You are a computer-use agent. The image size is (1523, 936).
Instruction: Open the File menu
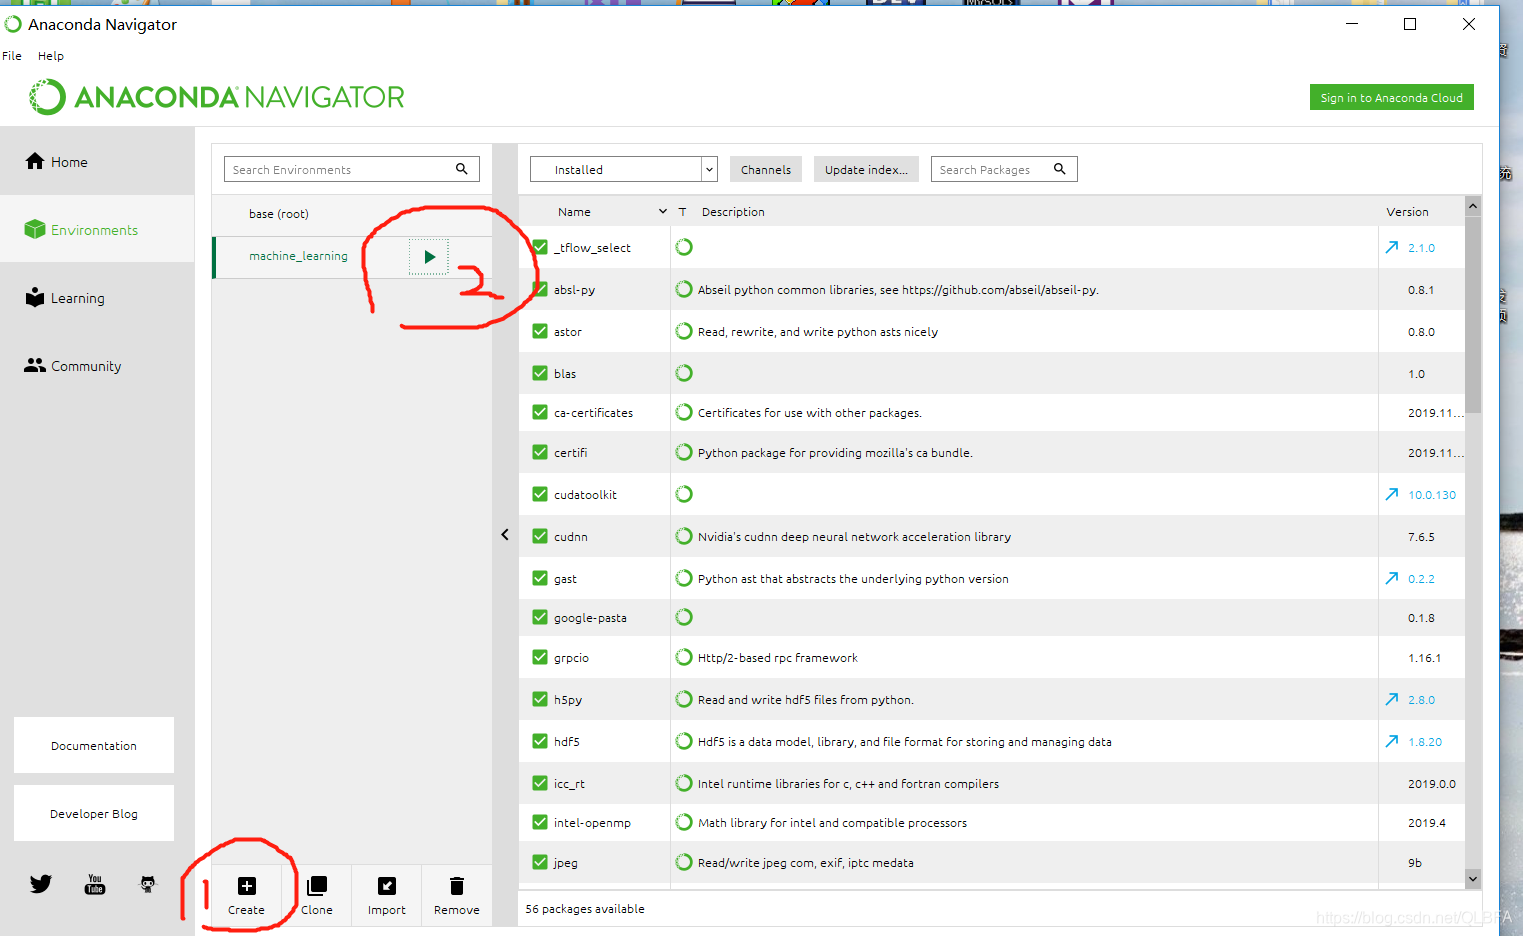pos(12,56)
